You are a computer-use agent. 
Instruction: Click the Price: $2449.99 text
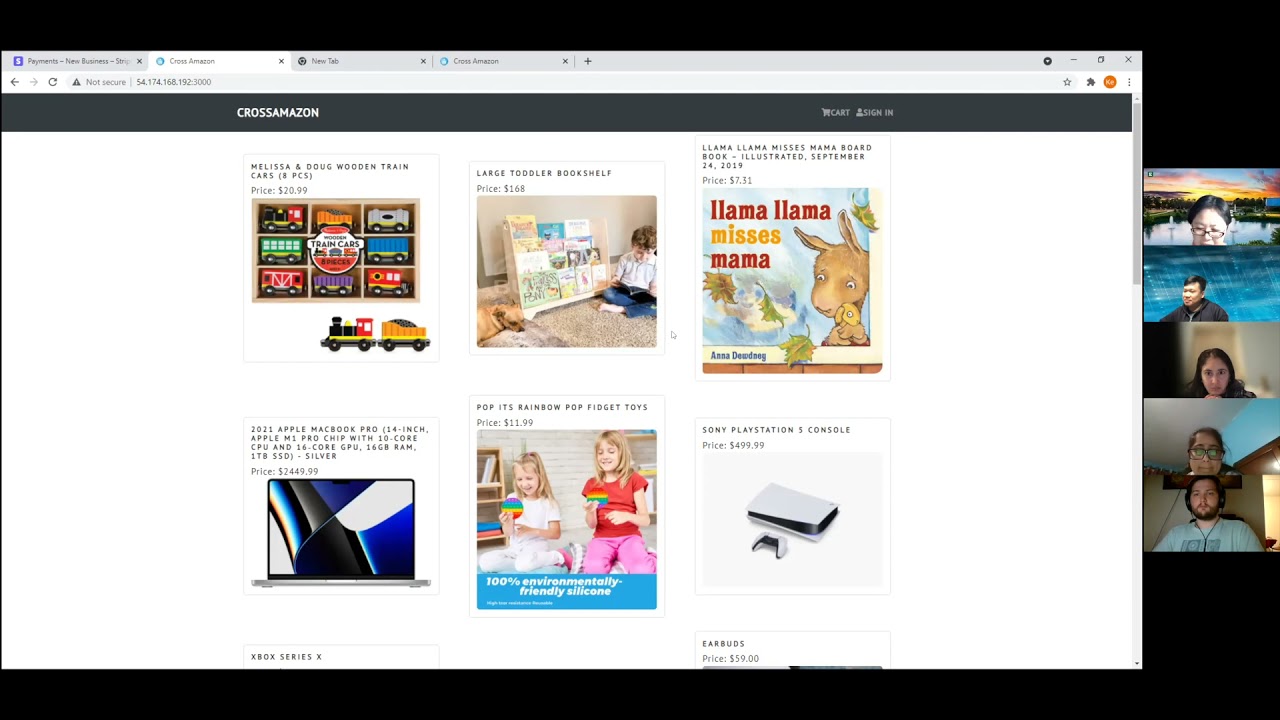click(285, 472)
